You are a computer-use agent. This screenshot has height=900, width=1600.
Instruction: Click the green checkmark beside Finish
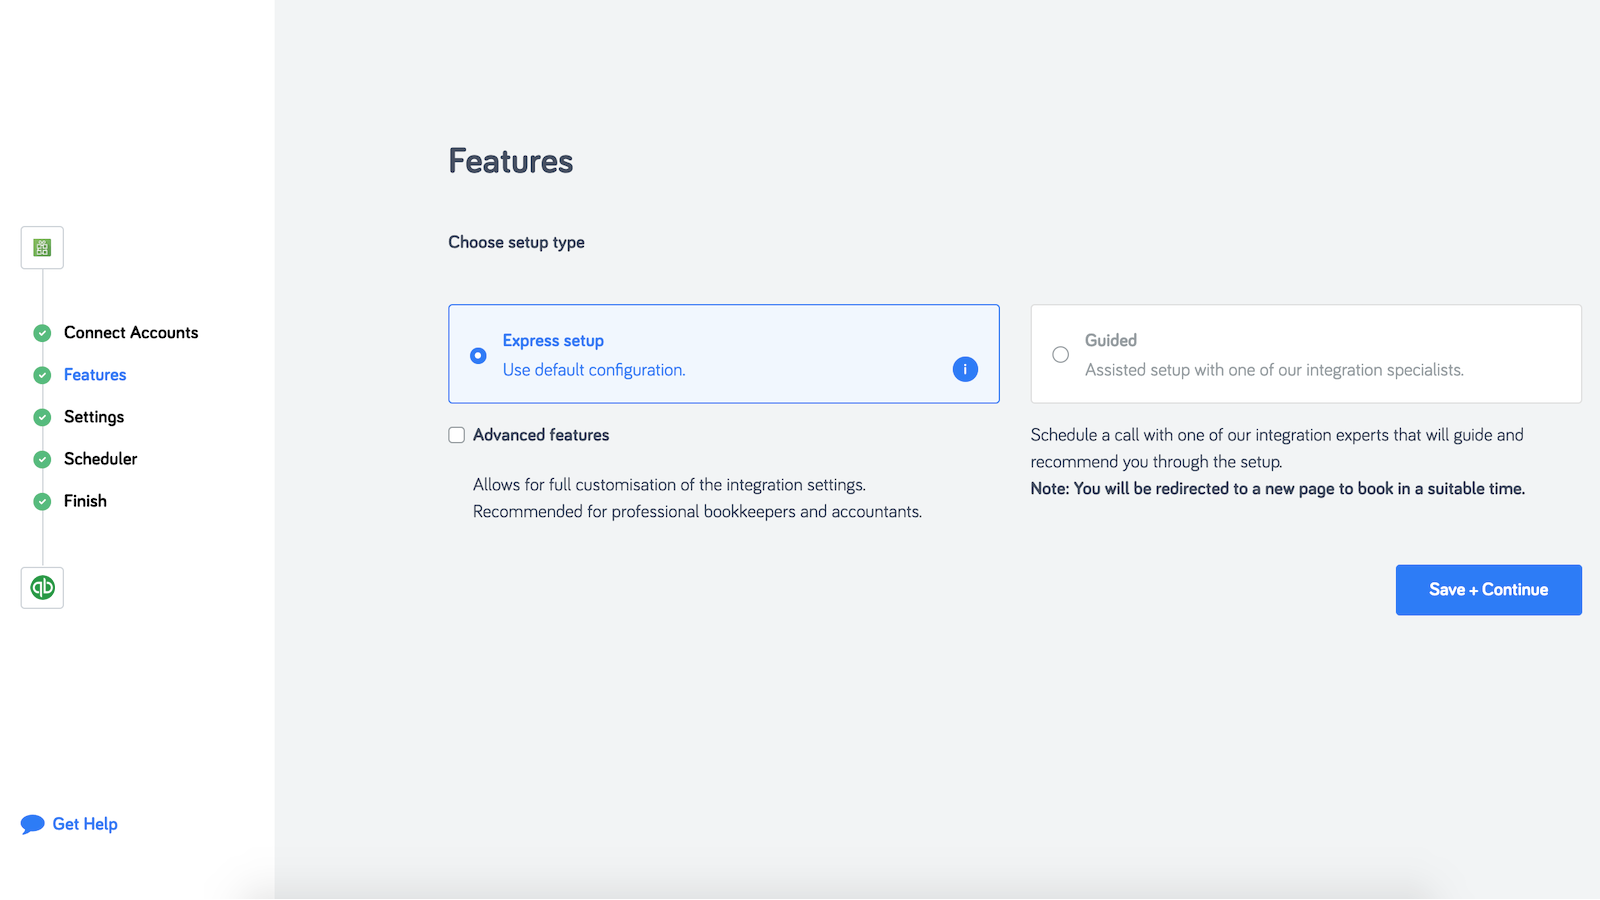[41, 501]
